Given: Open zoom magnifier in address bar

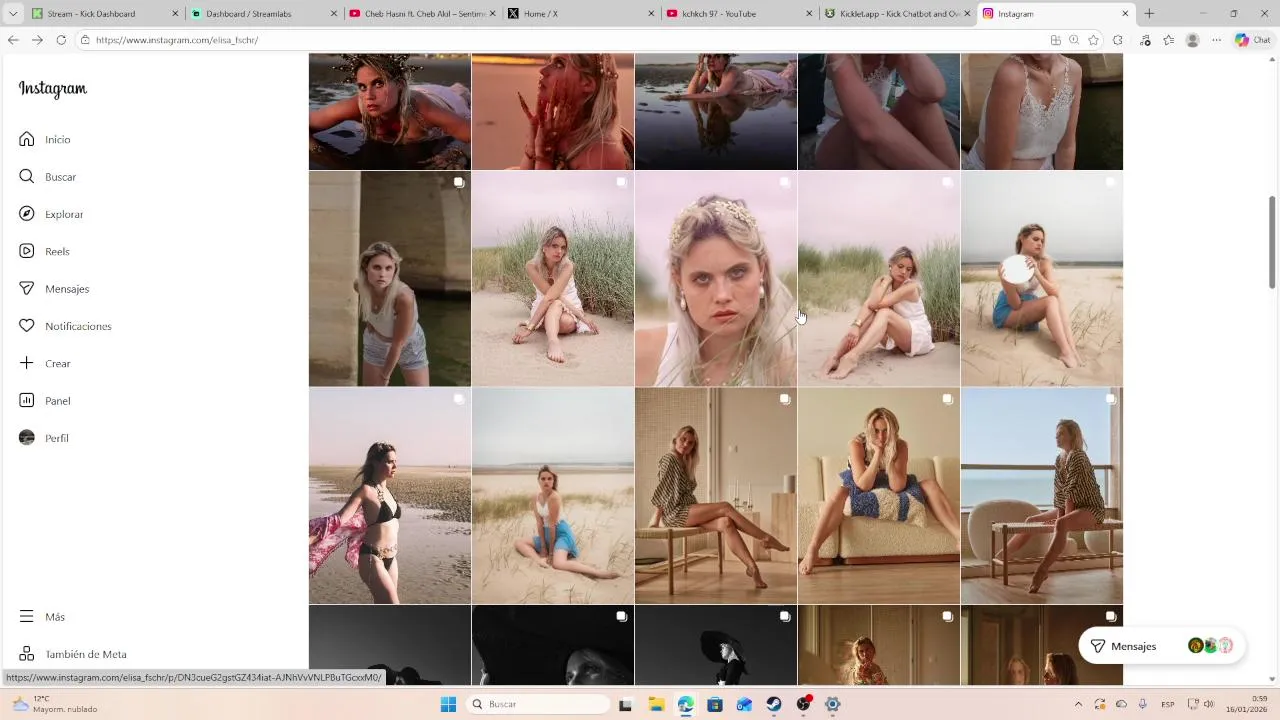Looking at the screenshot, I should tap(1074, 40).
